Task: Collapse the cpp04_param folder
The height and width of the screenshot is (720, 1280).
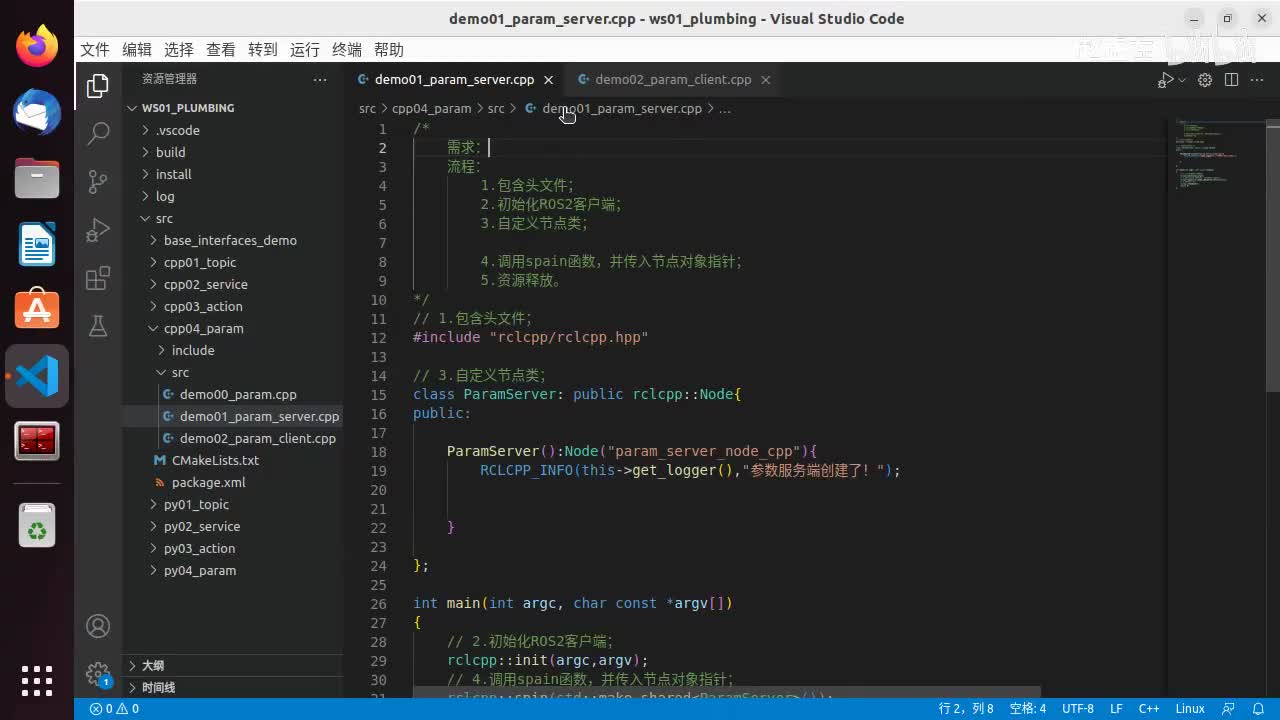Action: [x=233, y=328]
